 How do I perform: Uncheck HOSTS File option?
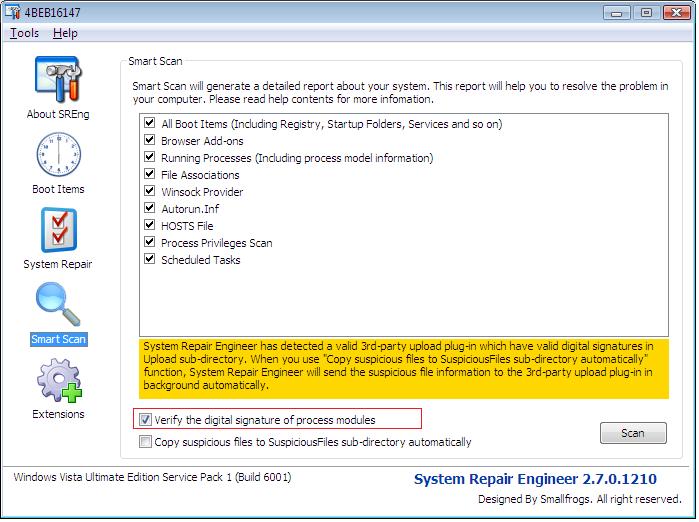pos(150,225)
